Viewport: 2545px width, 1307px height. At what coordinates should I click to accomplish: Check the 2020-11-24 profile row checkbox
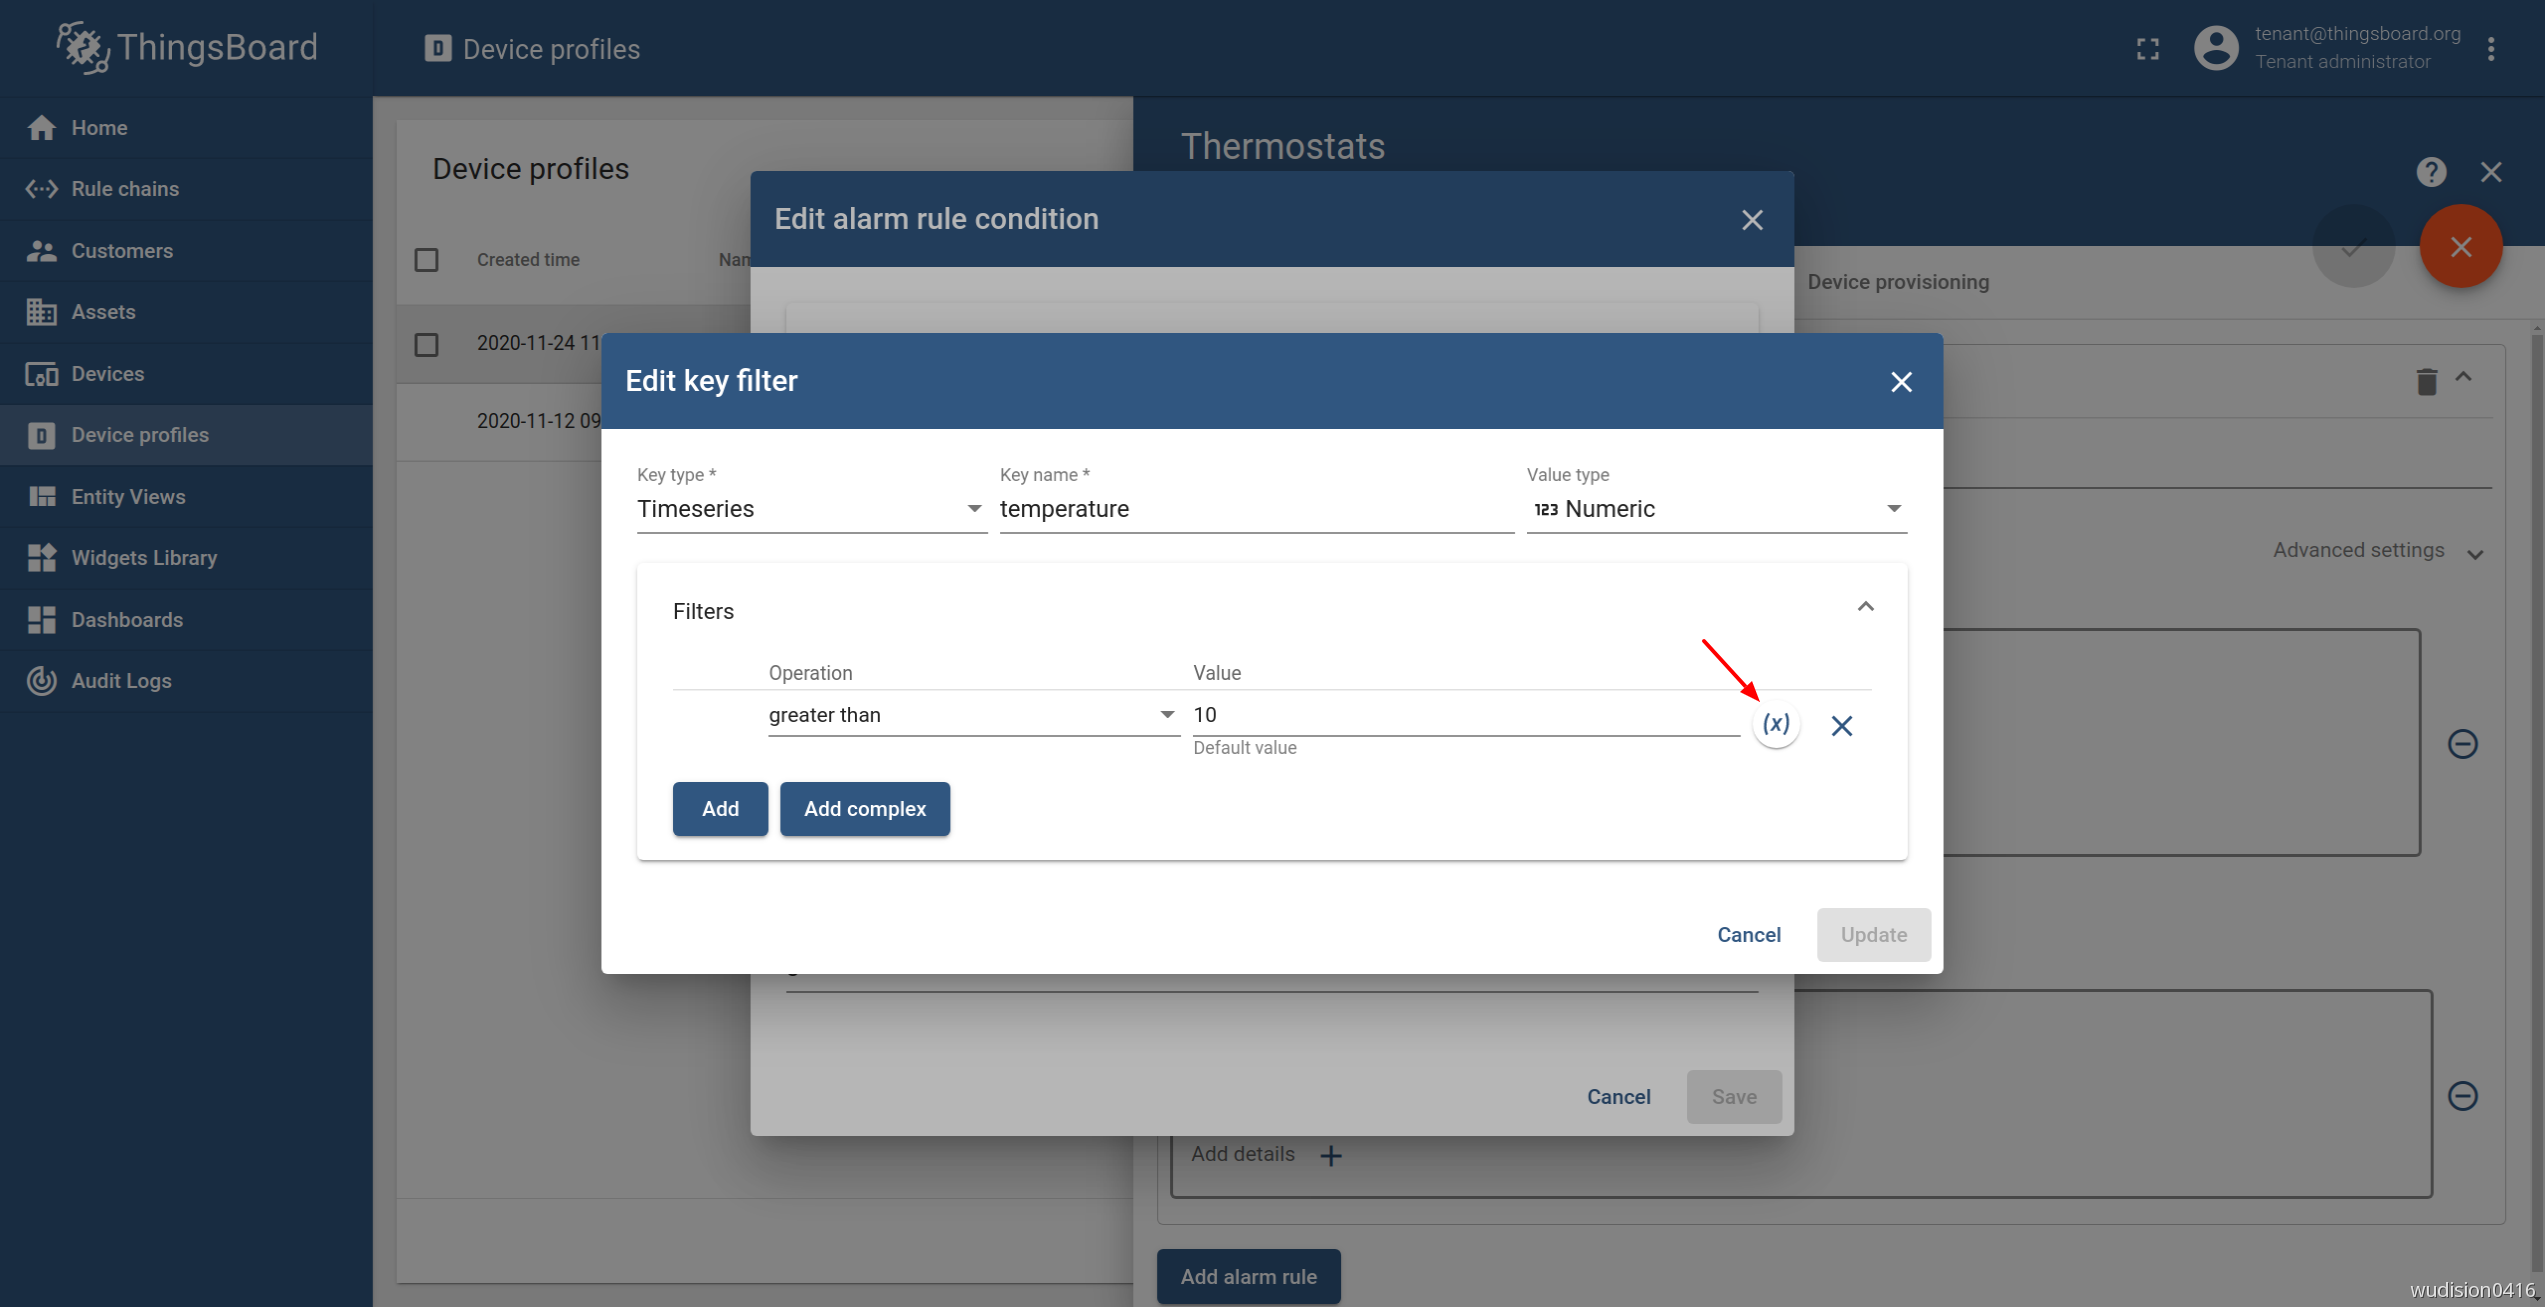(427, 344)
